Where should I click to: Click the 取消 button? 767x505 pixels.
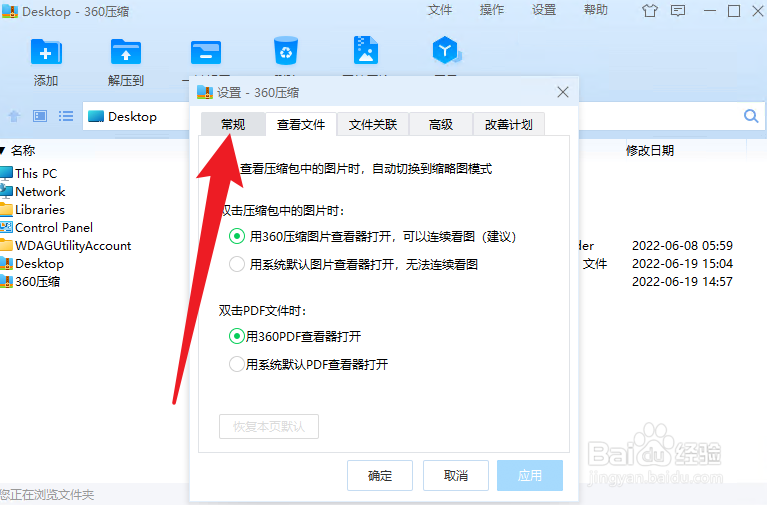click(456, 475)
